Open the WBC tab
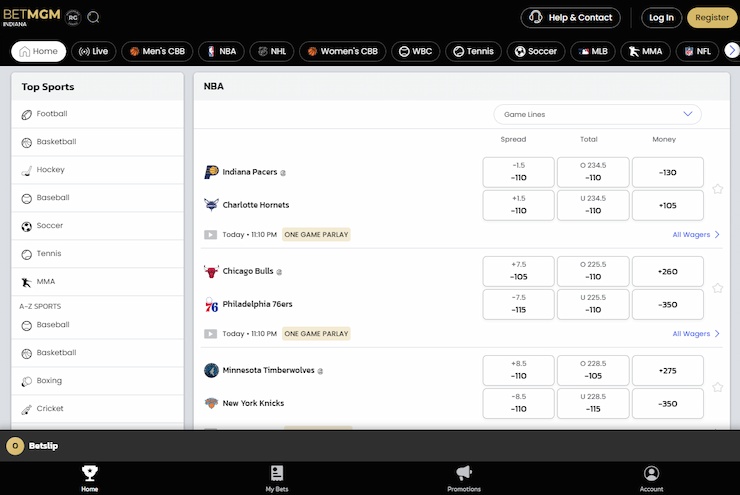Screen dimensions: 740x495 pyautogui.click(x=415, y=51)
